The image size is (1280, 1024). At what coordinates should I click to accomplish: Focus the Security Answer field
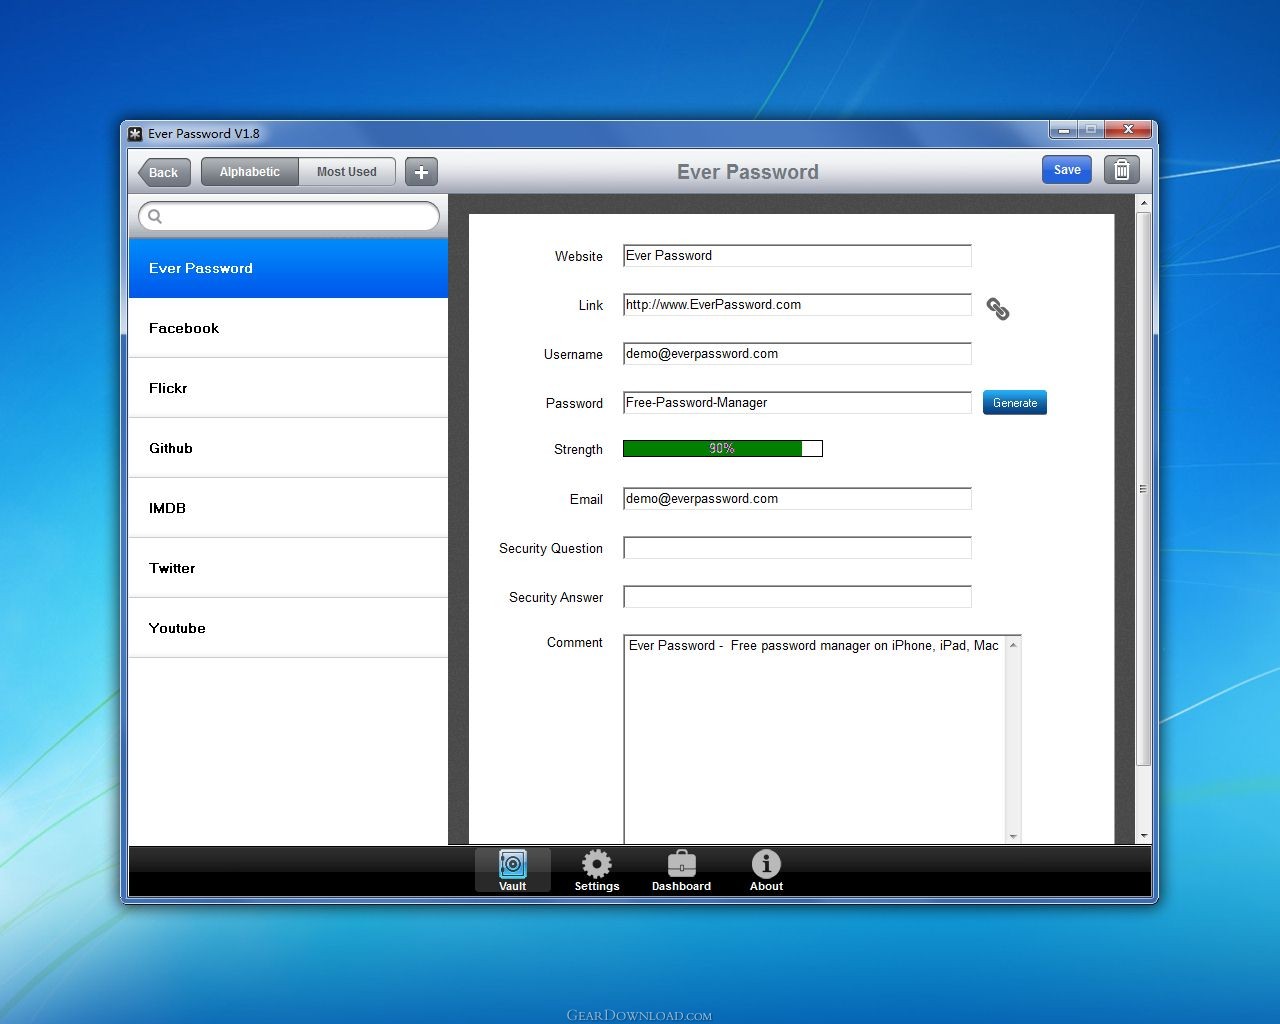point(797,597)
